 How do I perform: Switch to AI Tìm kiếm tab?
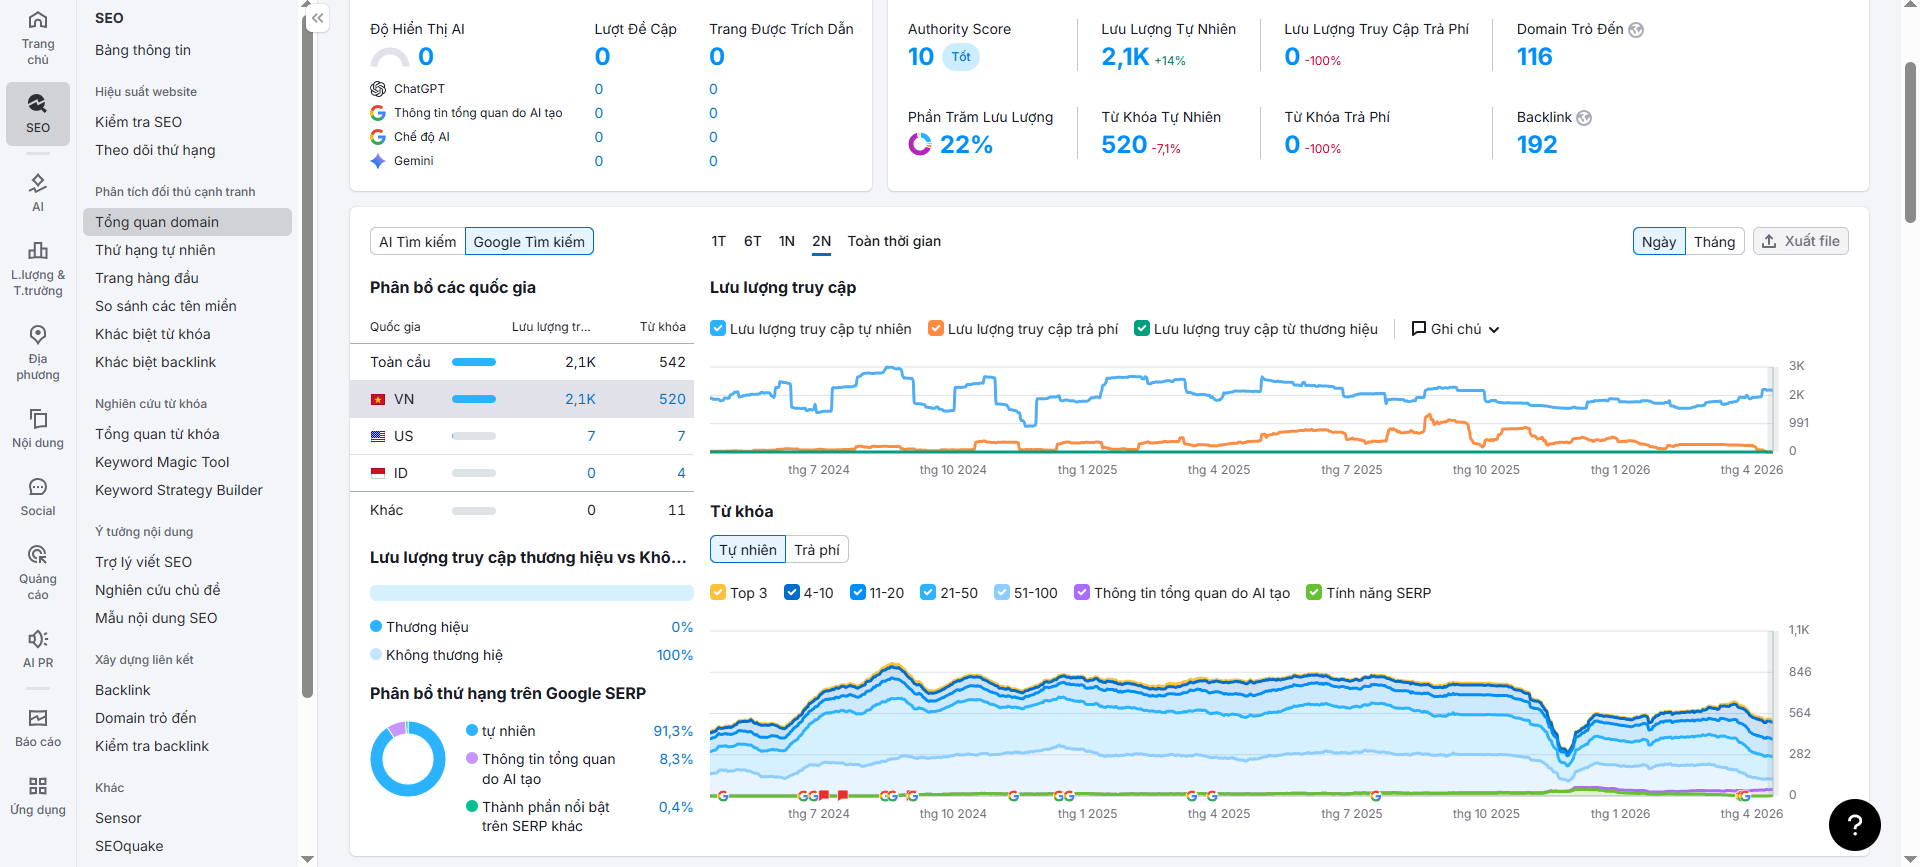click(x=418, y=242)
